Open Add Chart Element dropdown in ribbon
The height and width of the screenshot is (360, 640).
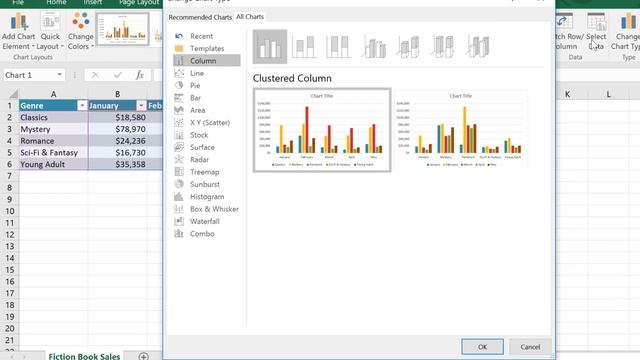(18, 31)
